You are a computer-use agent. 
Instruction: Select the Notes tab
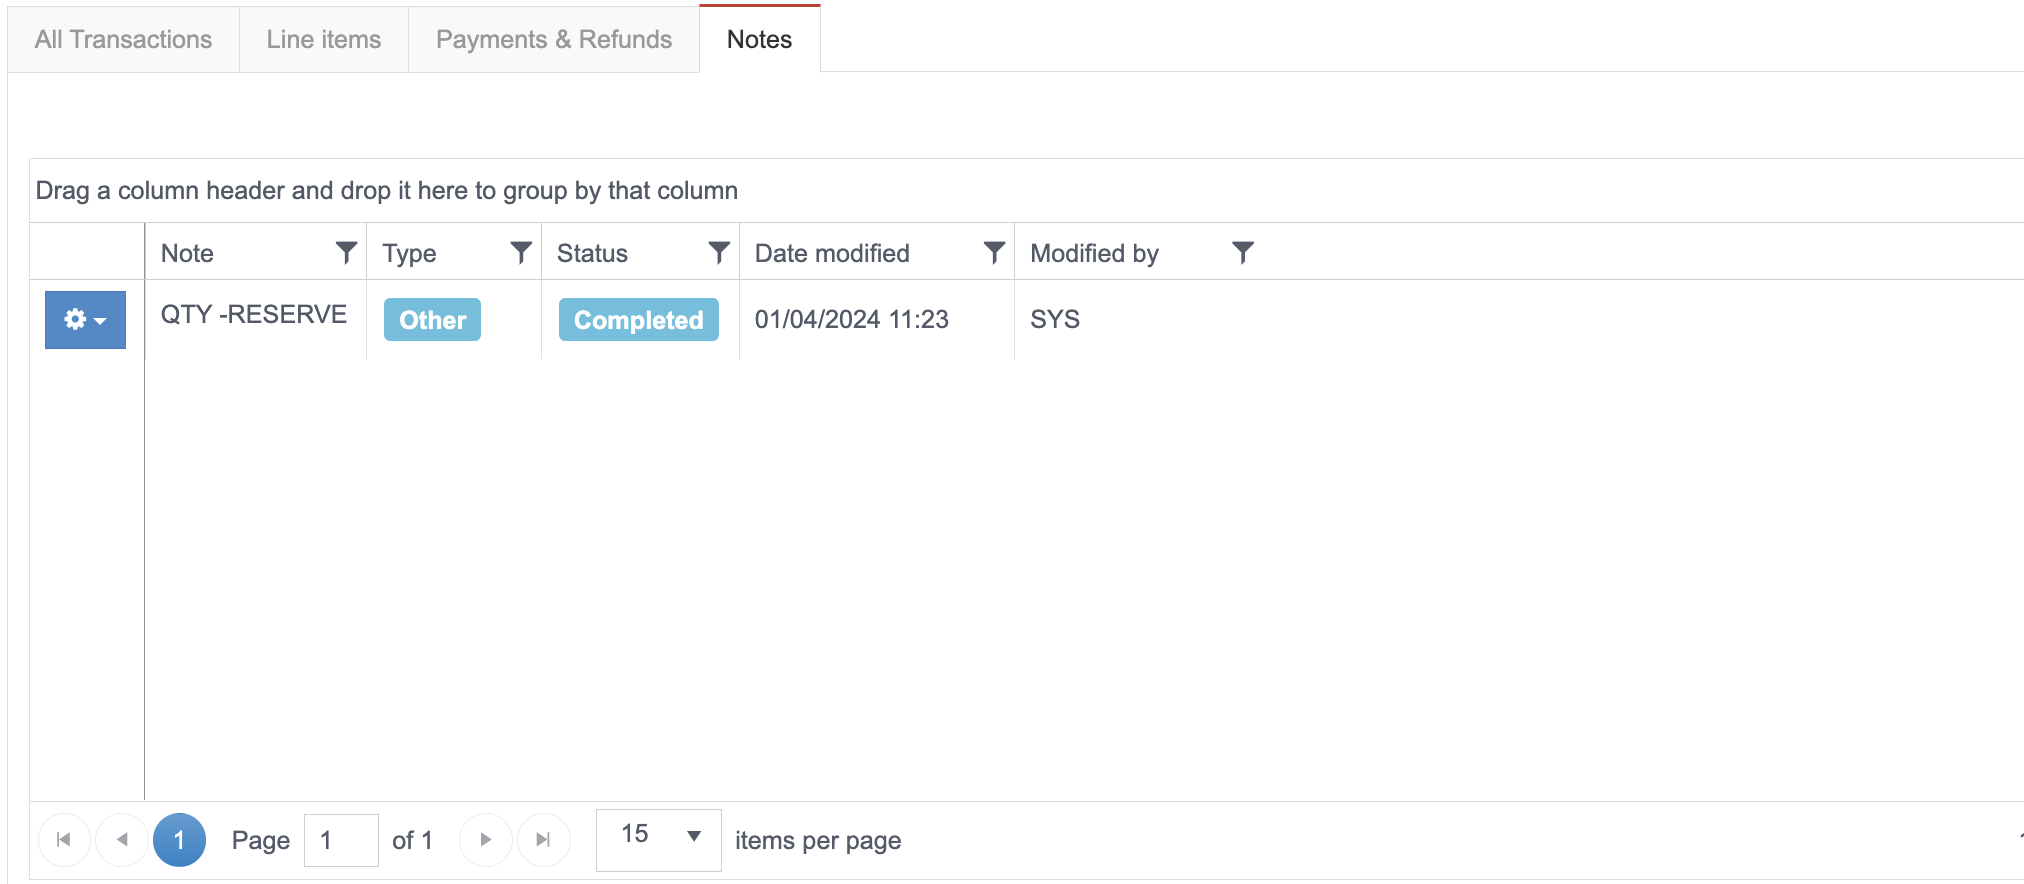759,40
